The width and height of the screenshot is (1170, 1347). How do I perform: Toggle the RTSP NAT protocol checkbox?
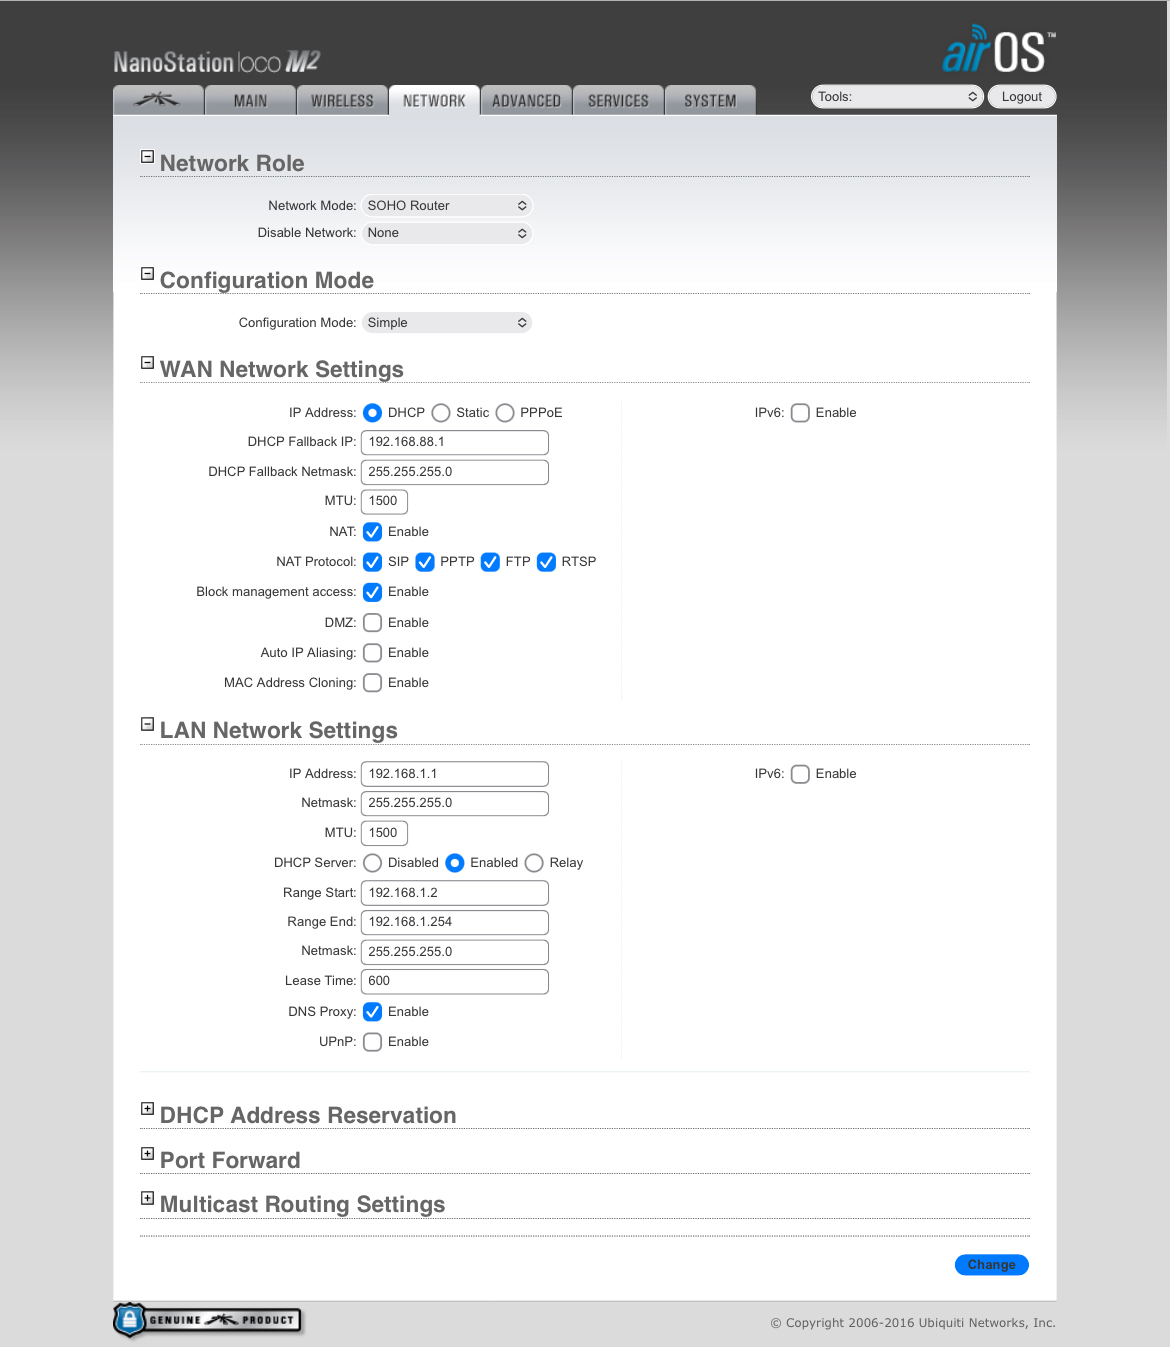tap(546, 562)
